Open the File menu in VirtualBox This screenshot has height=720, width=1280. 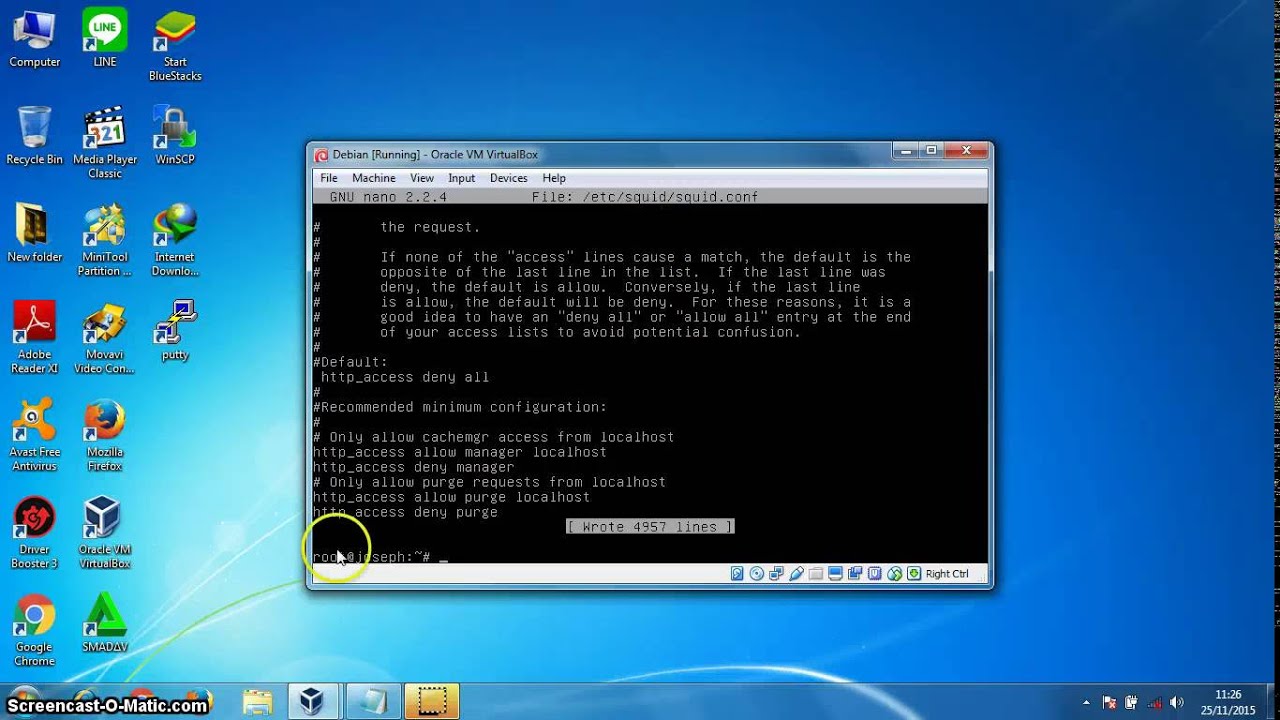pos(329,178)
